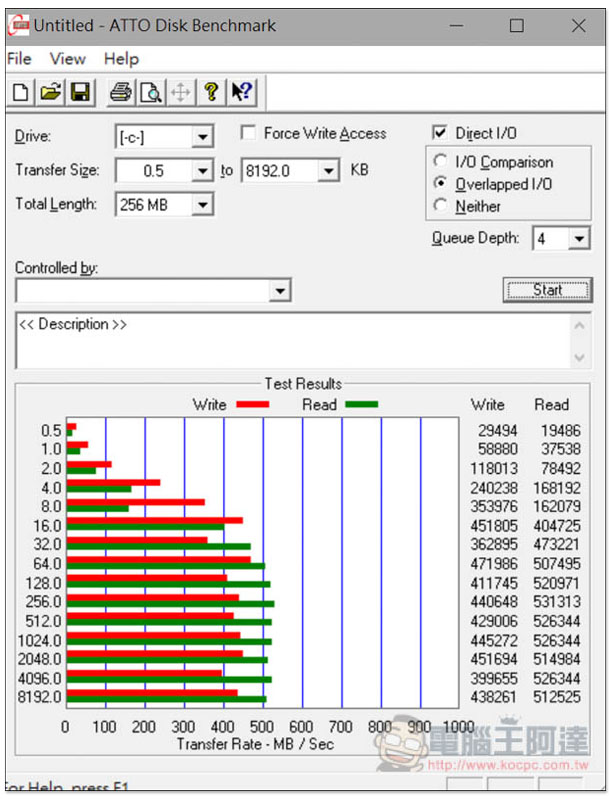The image size is (611, 800).
Task: Click read value 512525
Action: pyautogui.click(x=557, y=697)
